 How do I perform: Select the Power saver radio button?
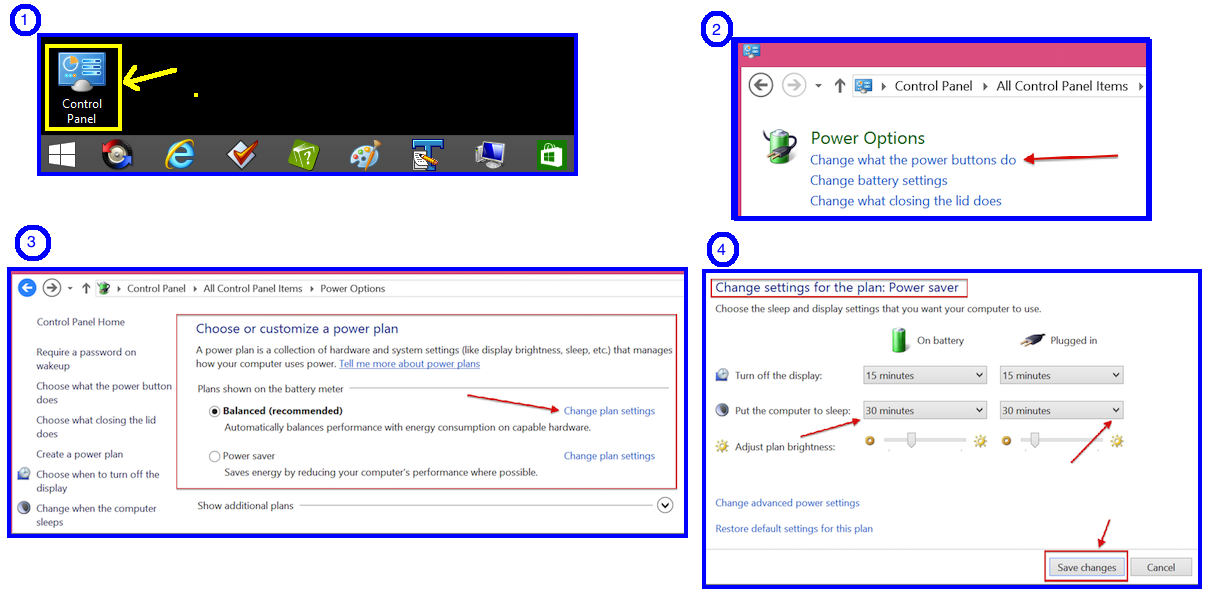(x=214, y=456)
